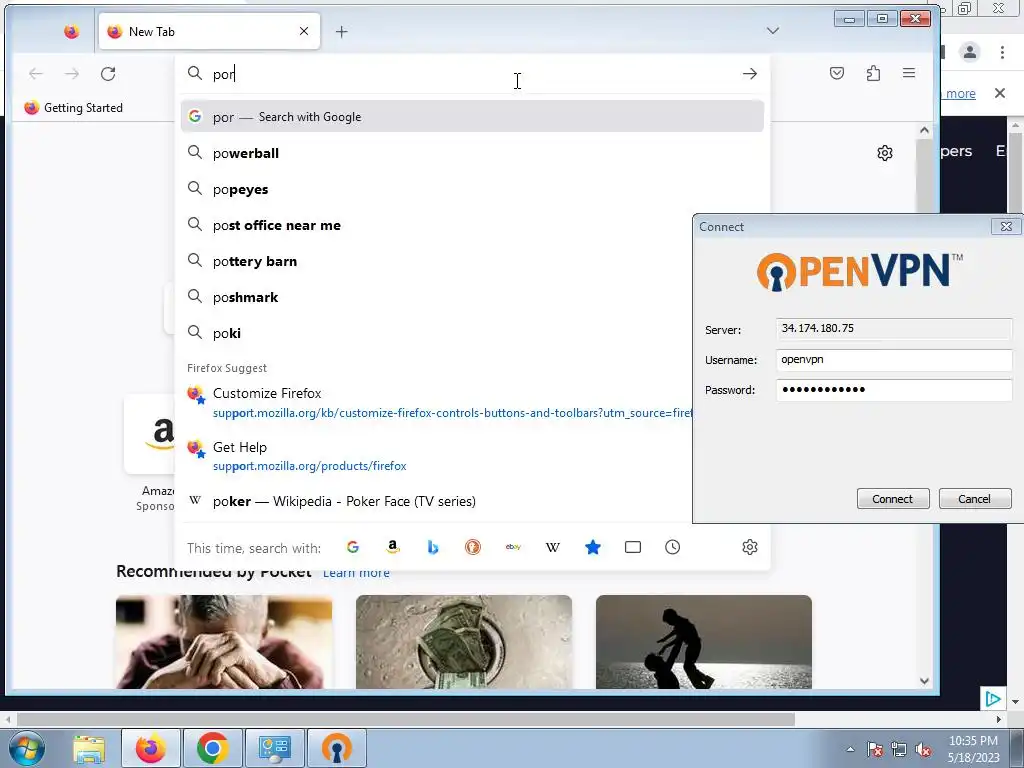Open search settings gear in urlbar
1024x768 pixels.
tap(750, 547)
